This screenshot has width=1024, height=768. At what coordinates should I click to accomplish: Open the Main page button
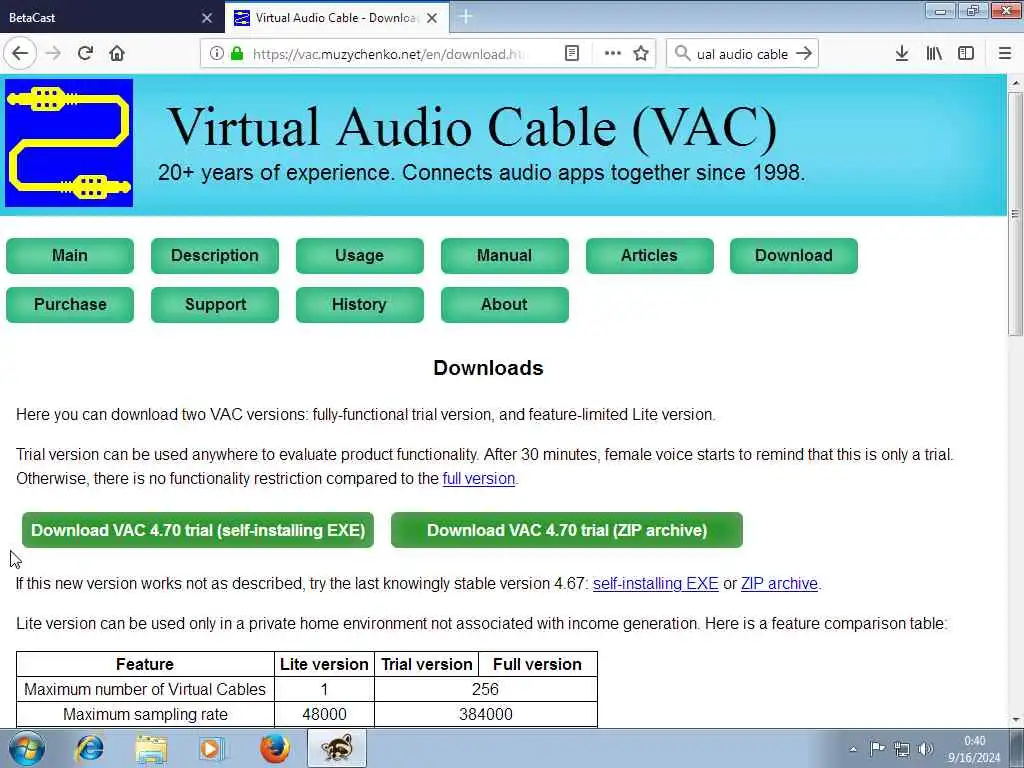click(70, 255)
